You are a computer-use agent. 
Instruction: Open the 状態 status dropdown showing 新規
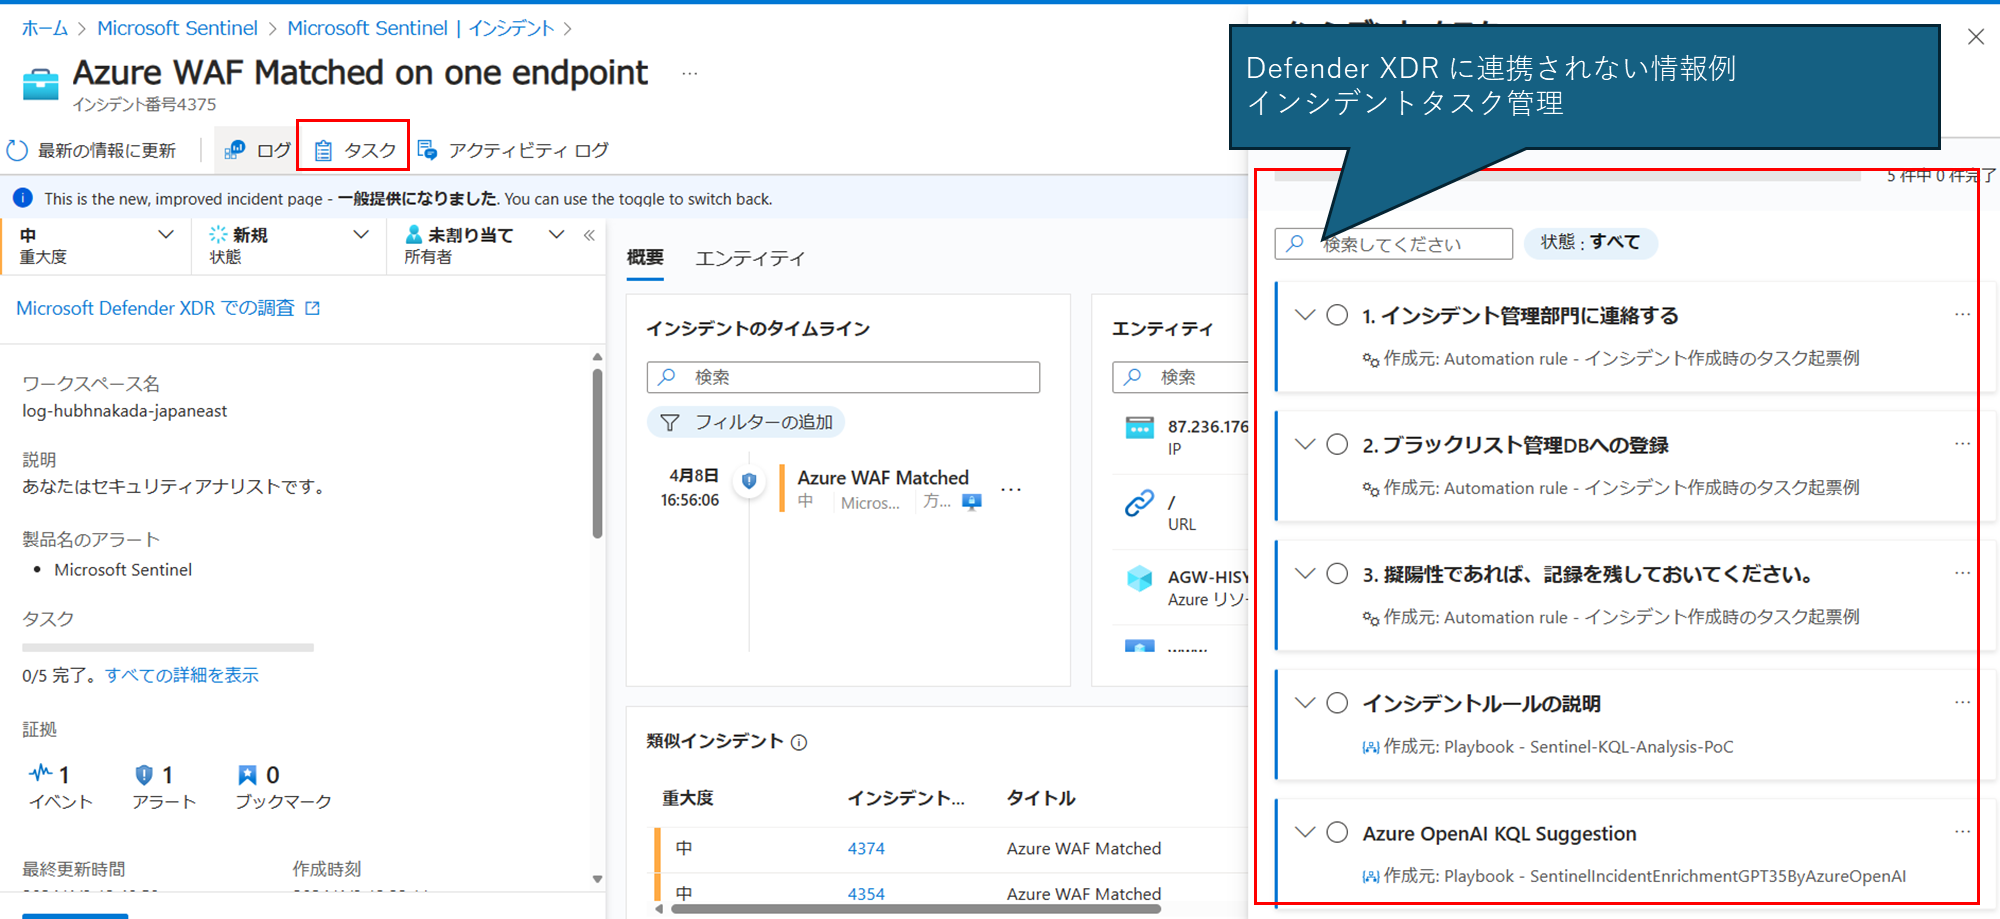tap(289, 245)
